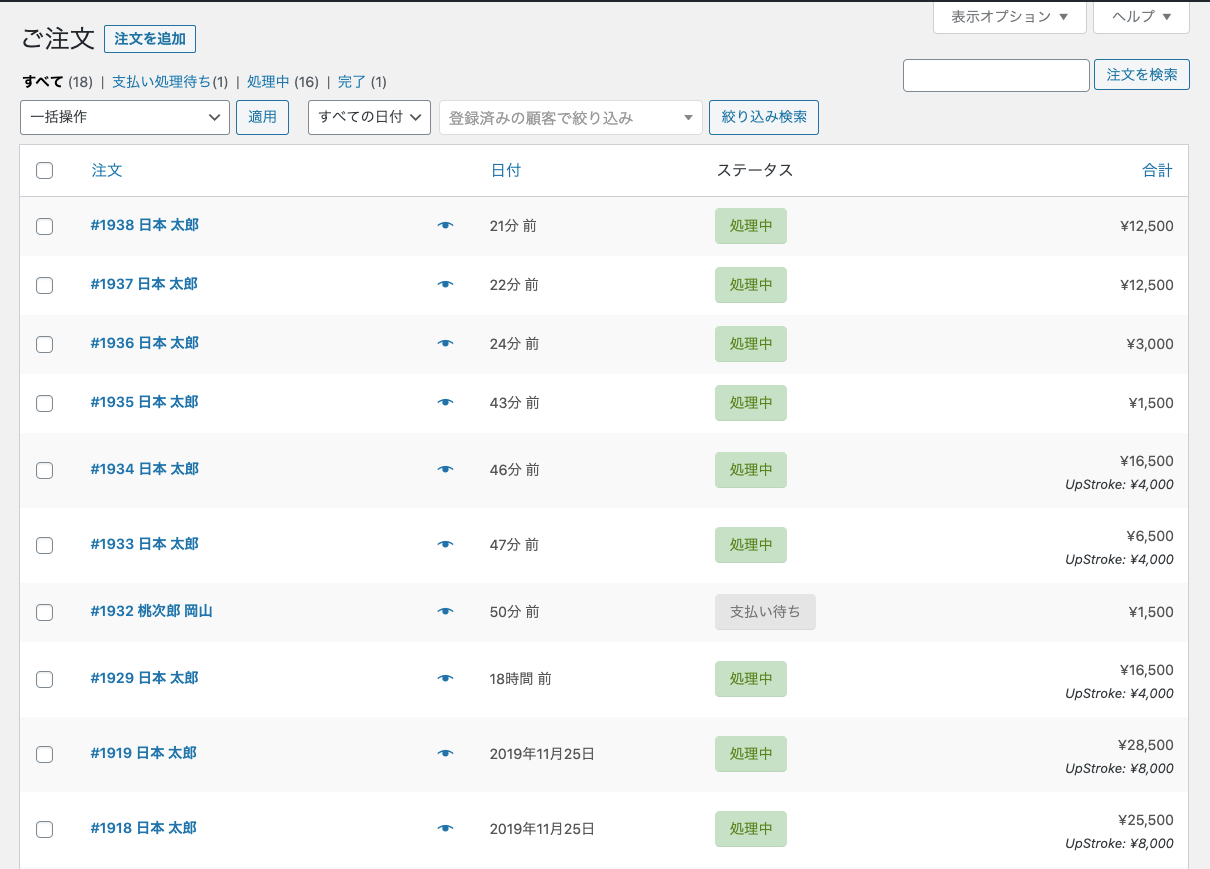Expand the ヘルプ help panel
The image size is (1210, 869).
tap(1142, 17)
